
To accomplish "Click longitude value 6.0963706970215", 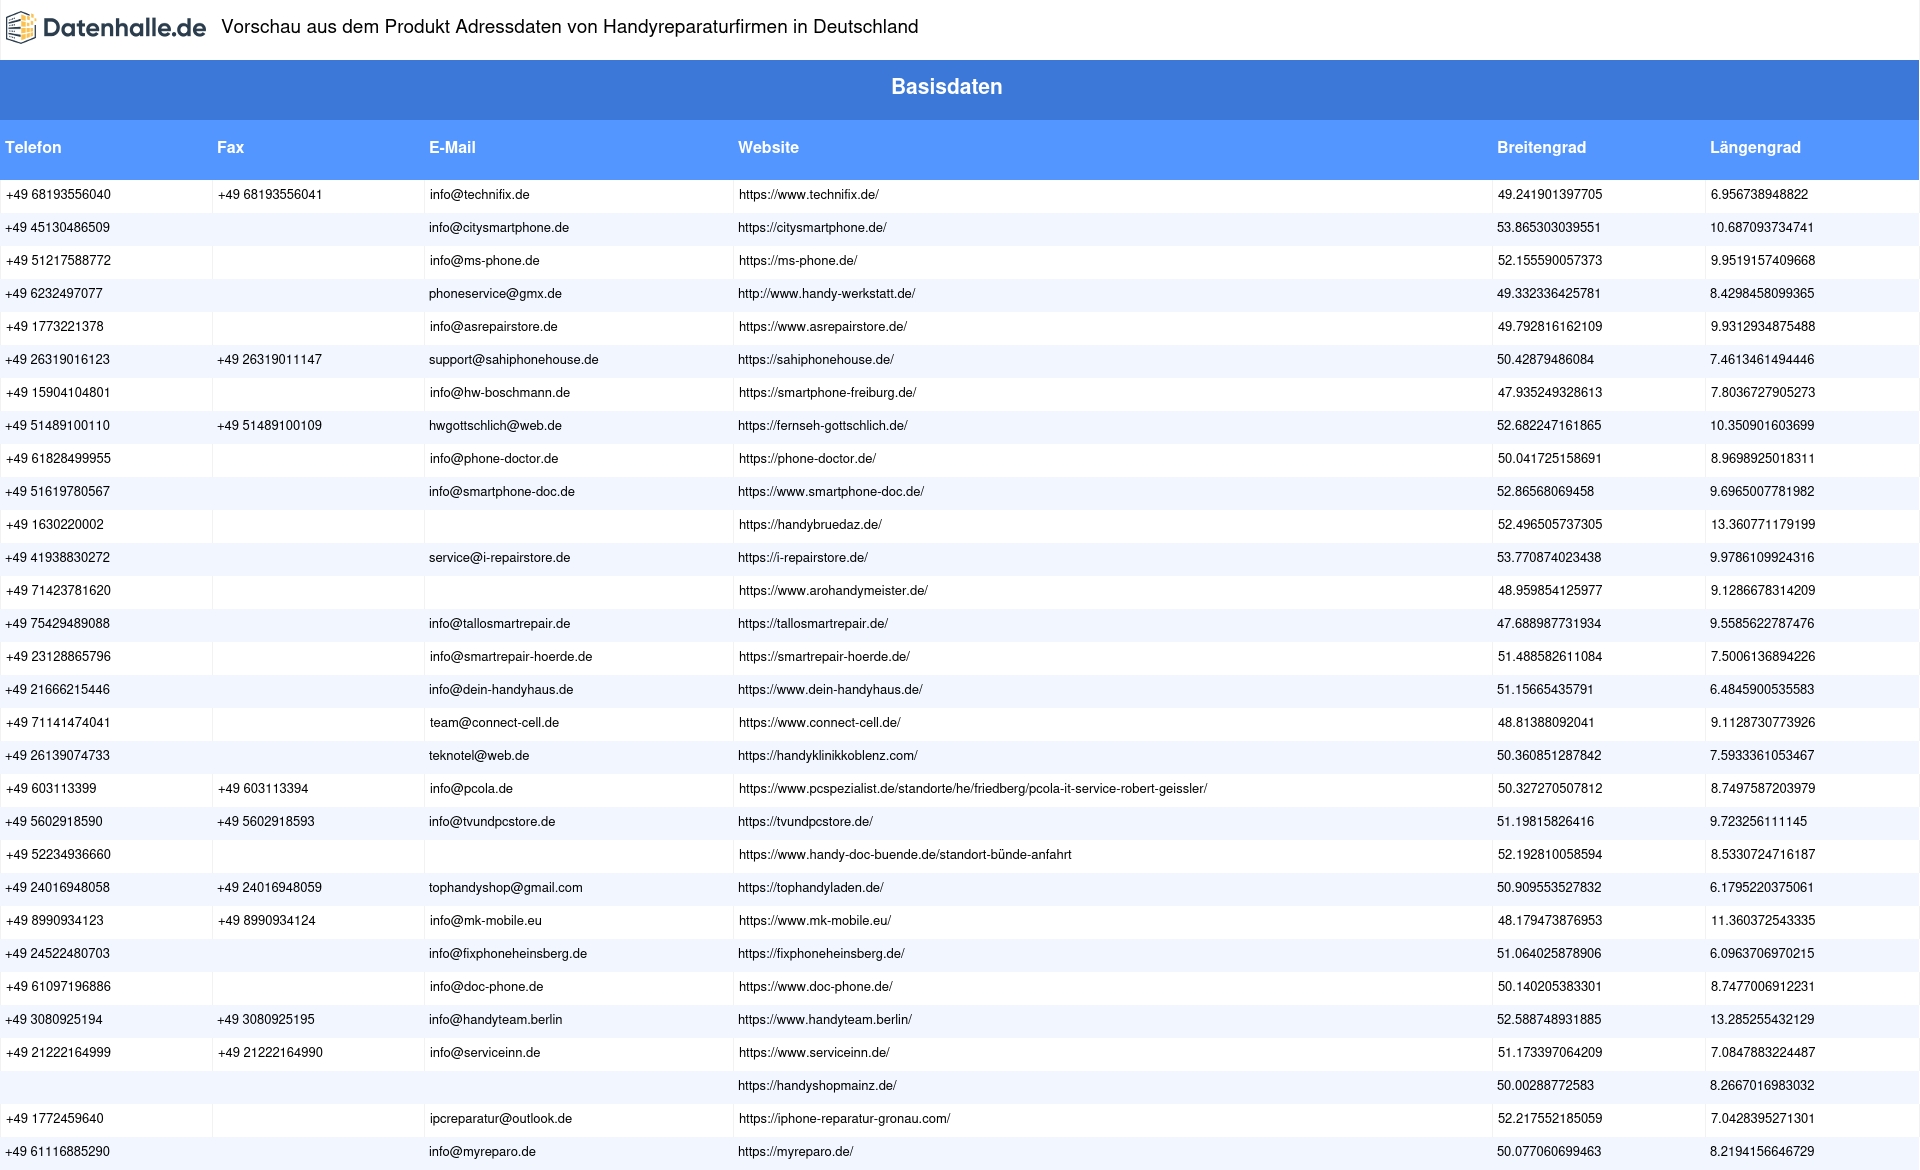I will click(x=1762, y=954).
